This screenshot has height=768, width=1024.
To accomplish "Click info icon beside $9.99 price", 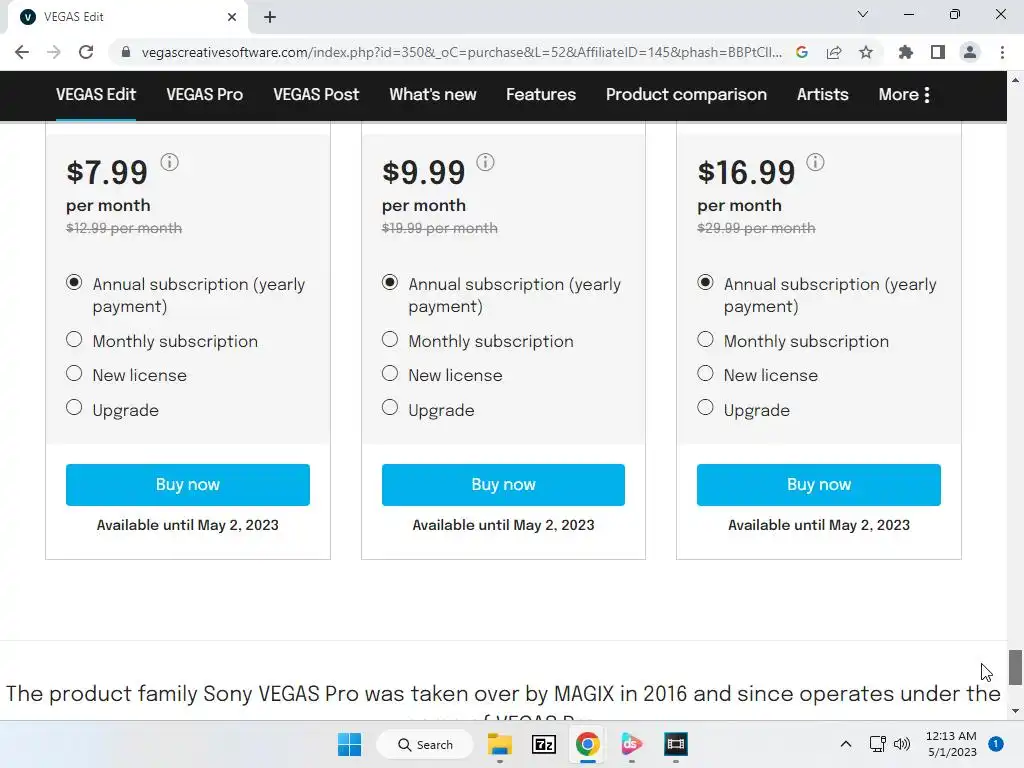I will coord(485,162).
